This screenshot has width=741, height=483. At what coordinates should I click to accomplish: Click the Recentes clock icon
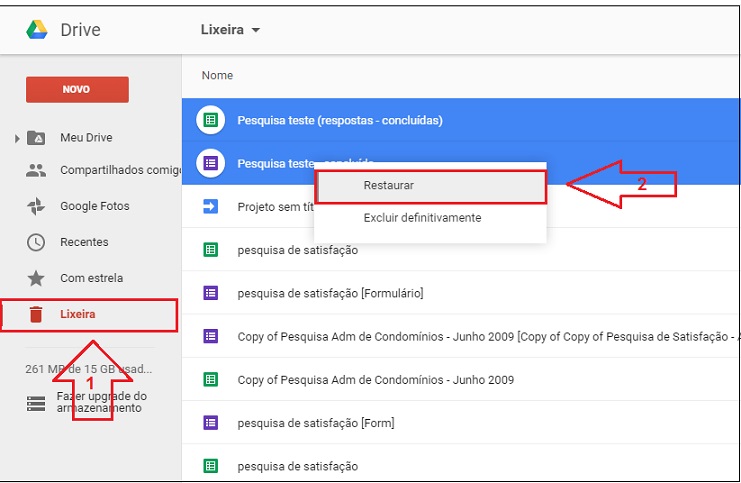(x=36, y=242)
